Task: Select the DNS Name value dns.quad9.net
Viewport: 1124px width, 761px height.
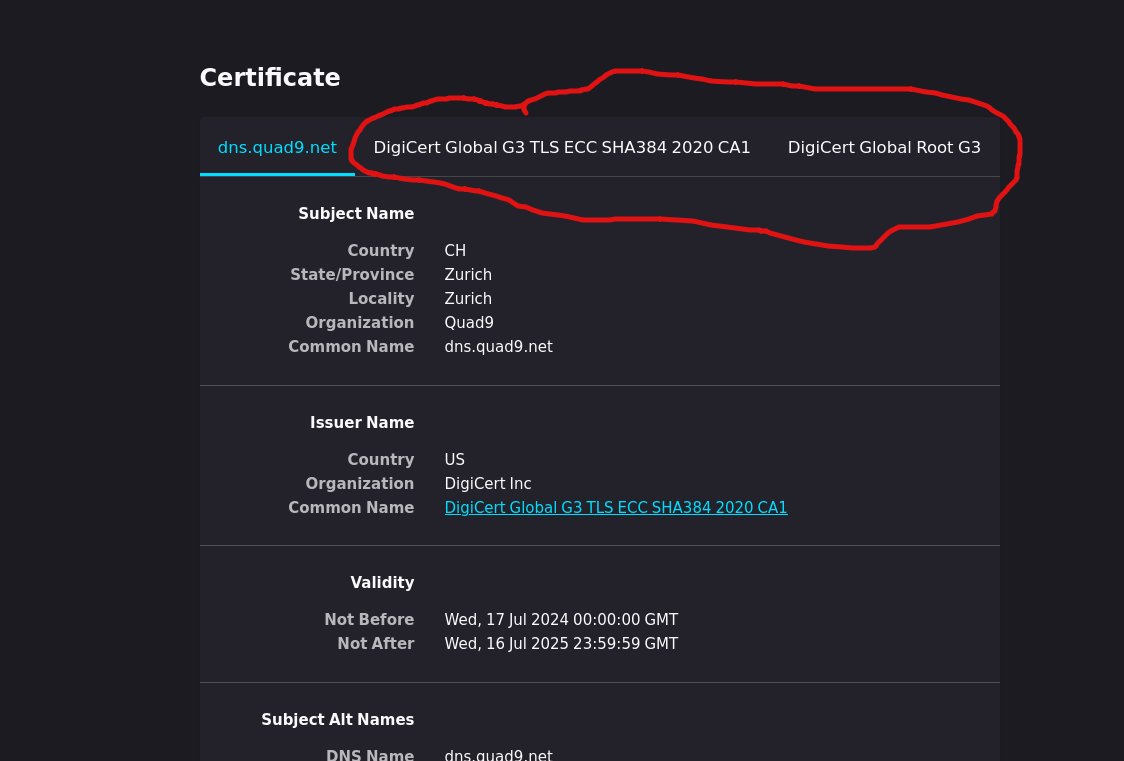Action: (498, 755)
